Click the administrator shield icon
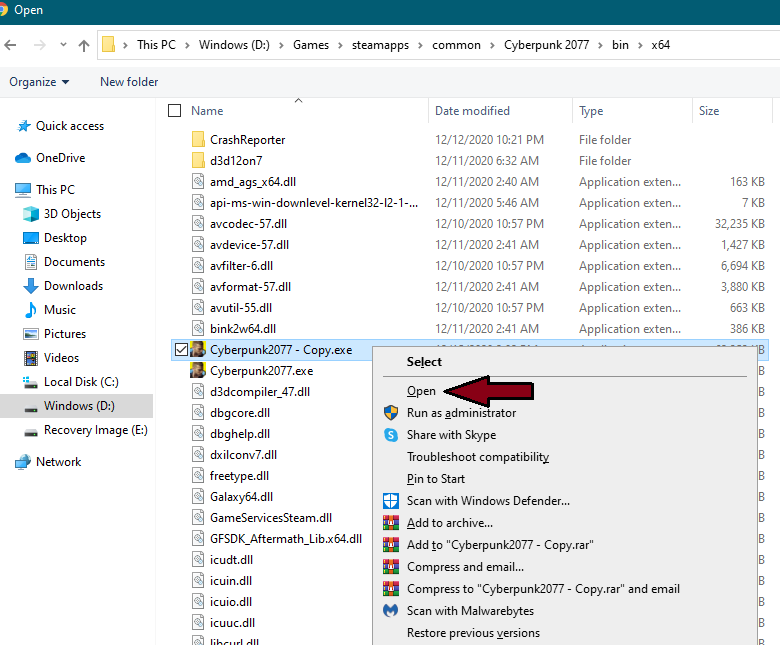The image size is (780, 645). 390,413
